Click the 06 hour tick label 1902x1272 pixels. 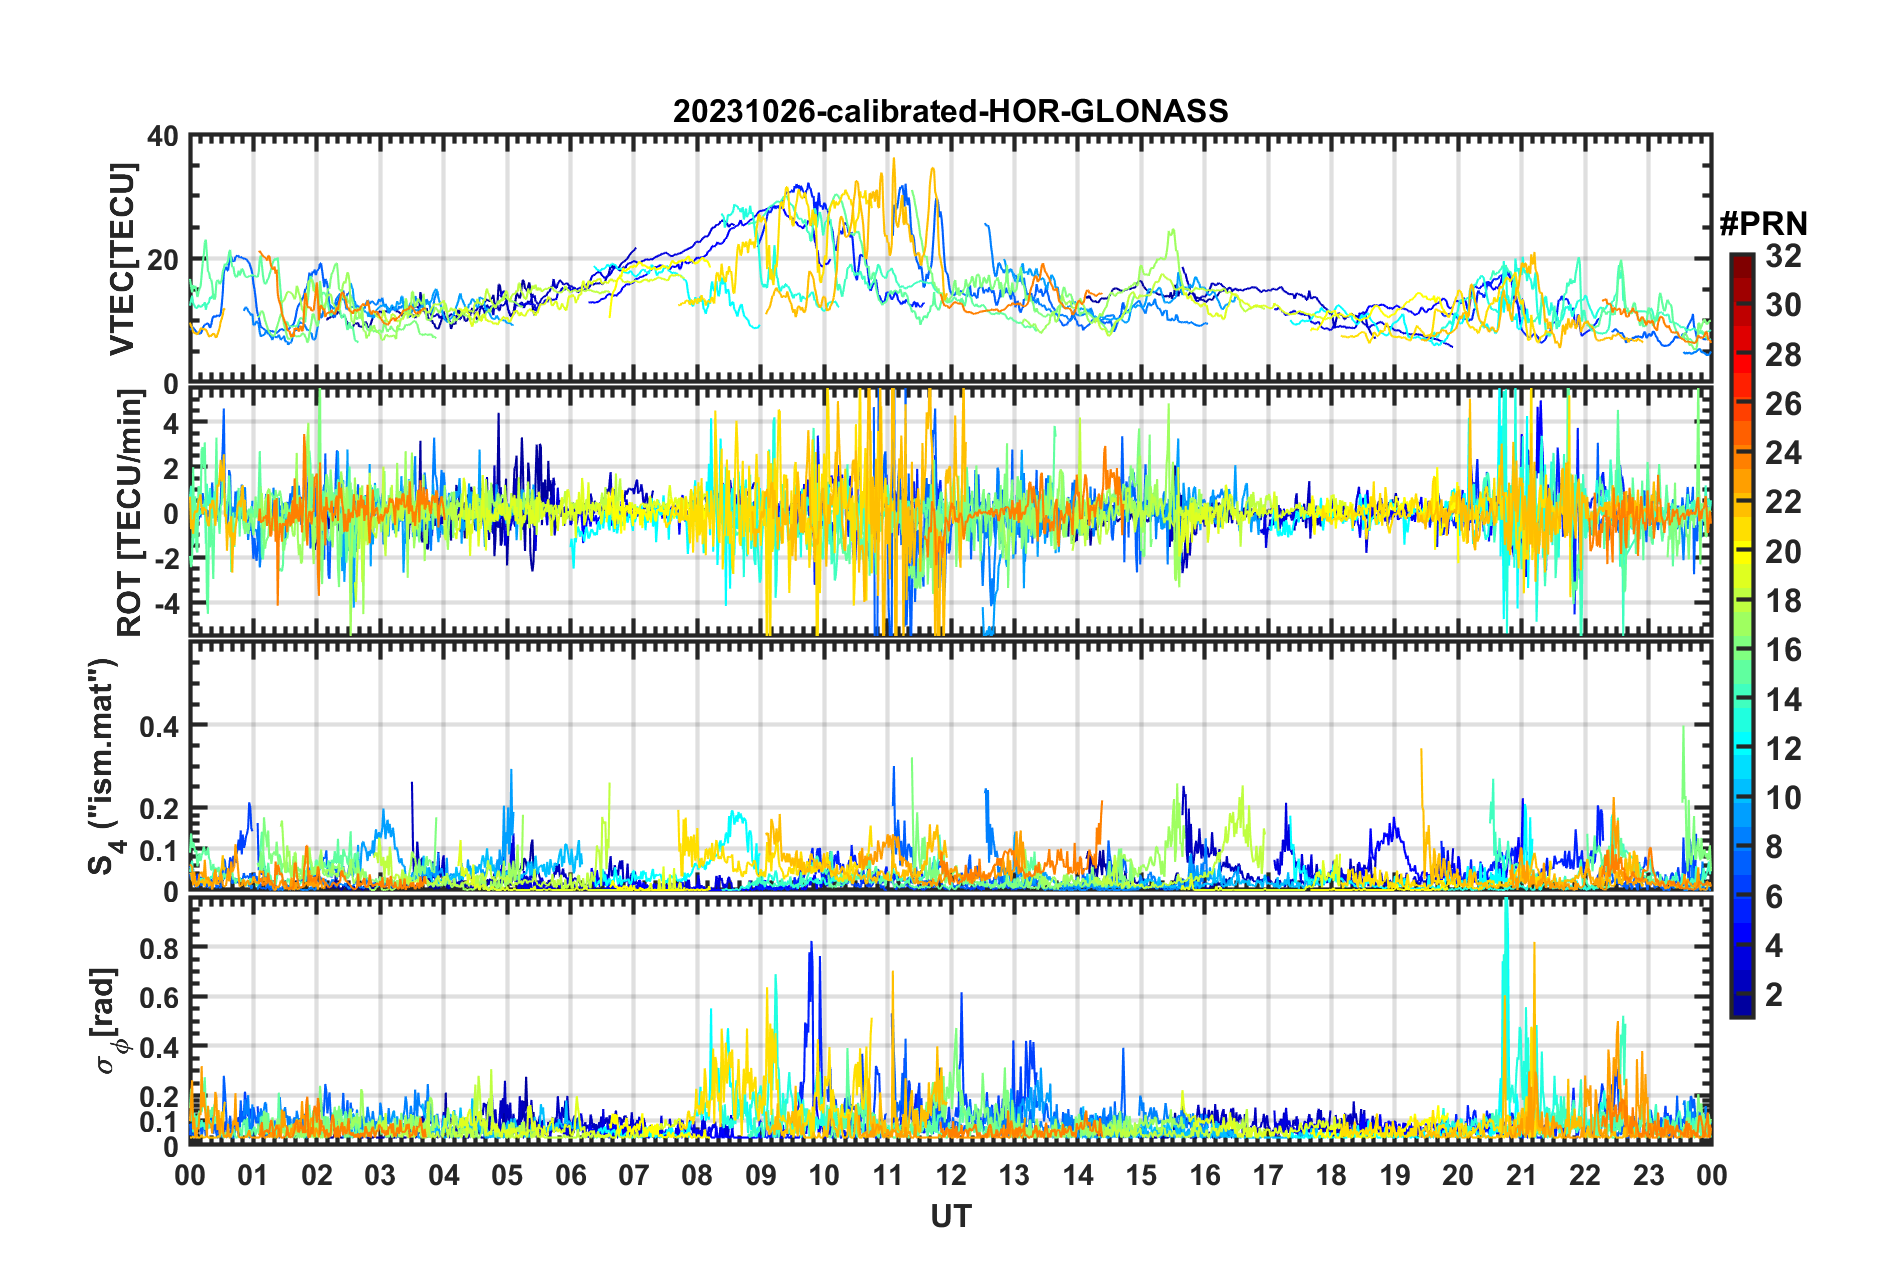click(x=571, y=1175)
